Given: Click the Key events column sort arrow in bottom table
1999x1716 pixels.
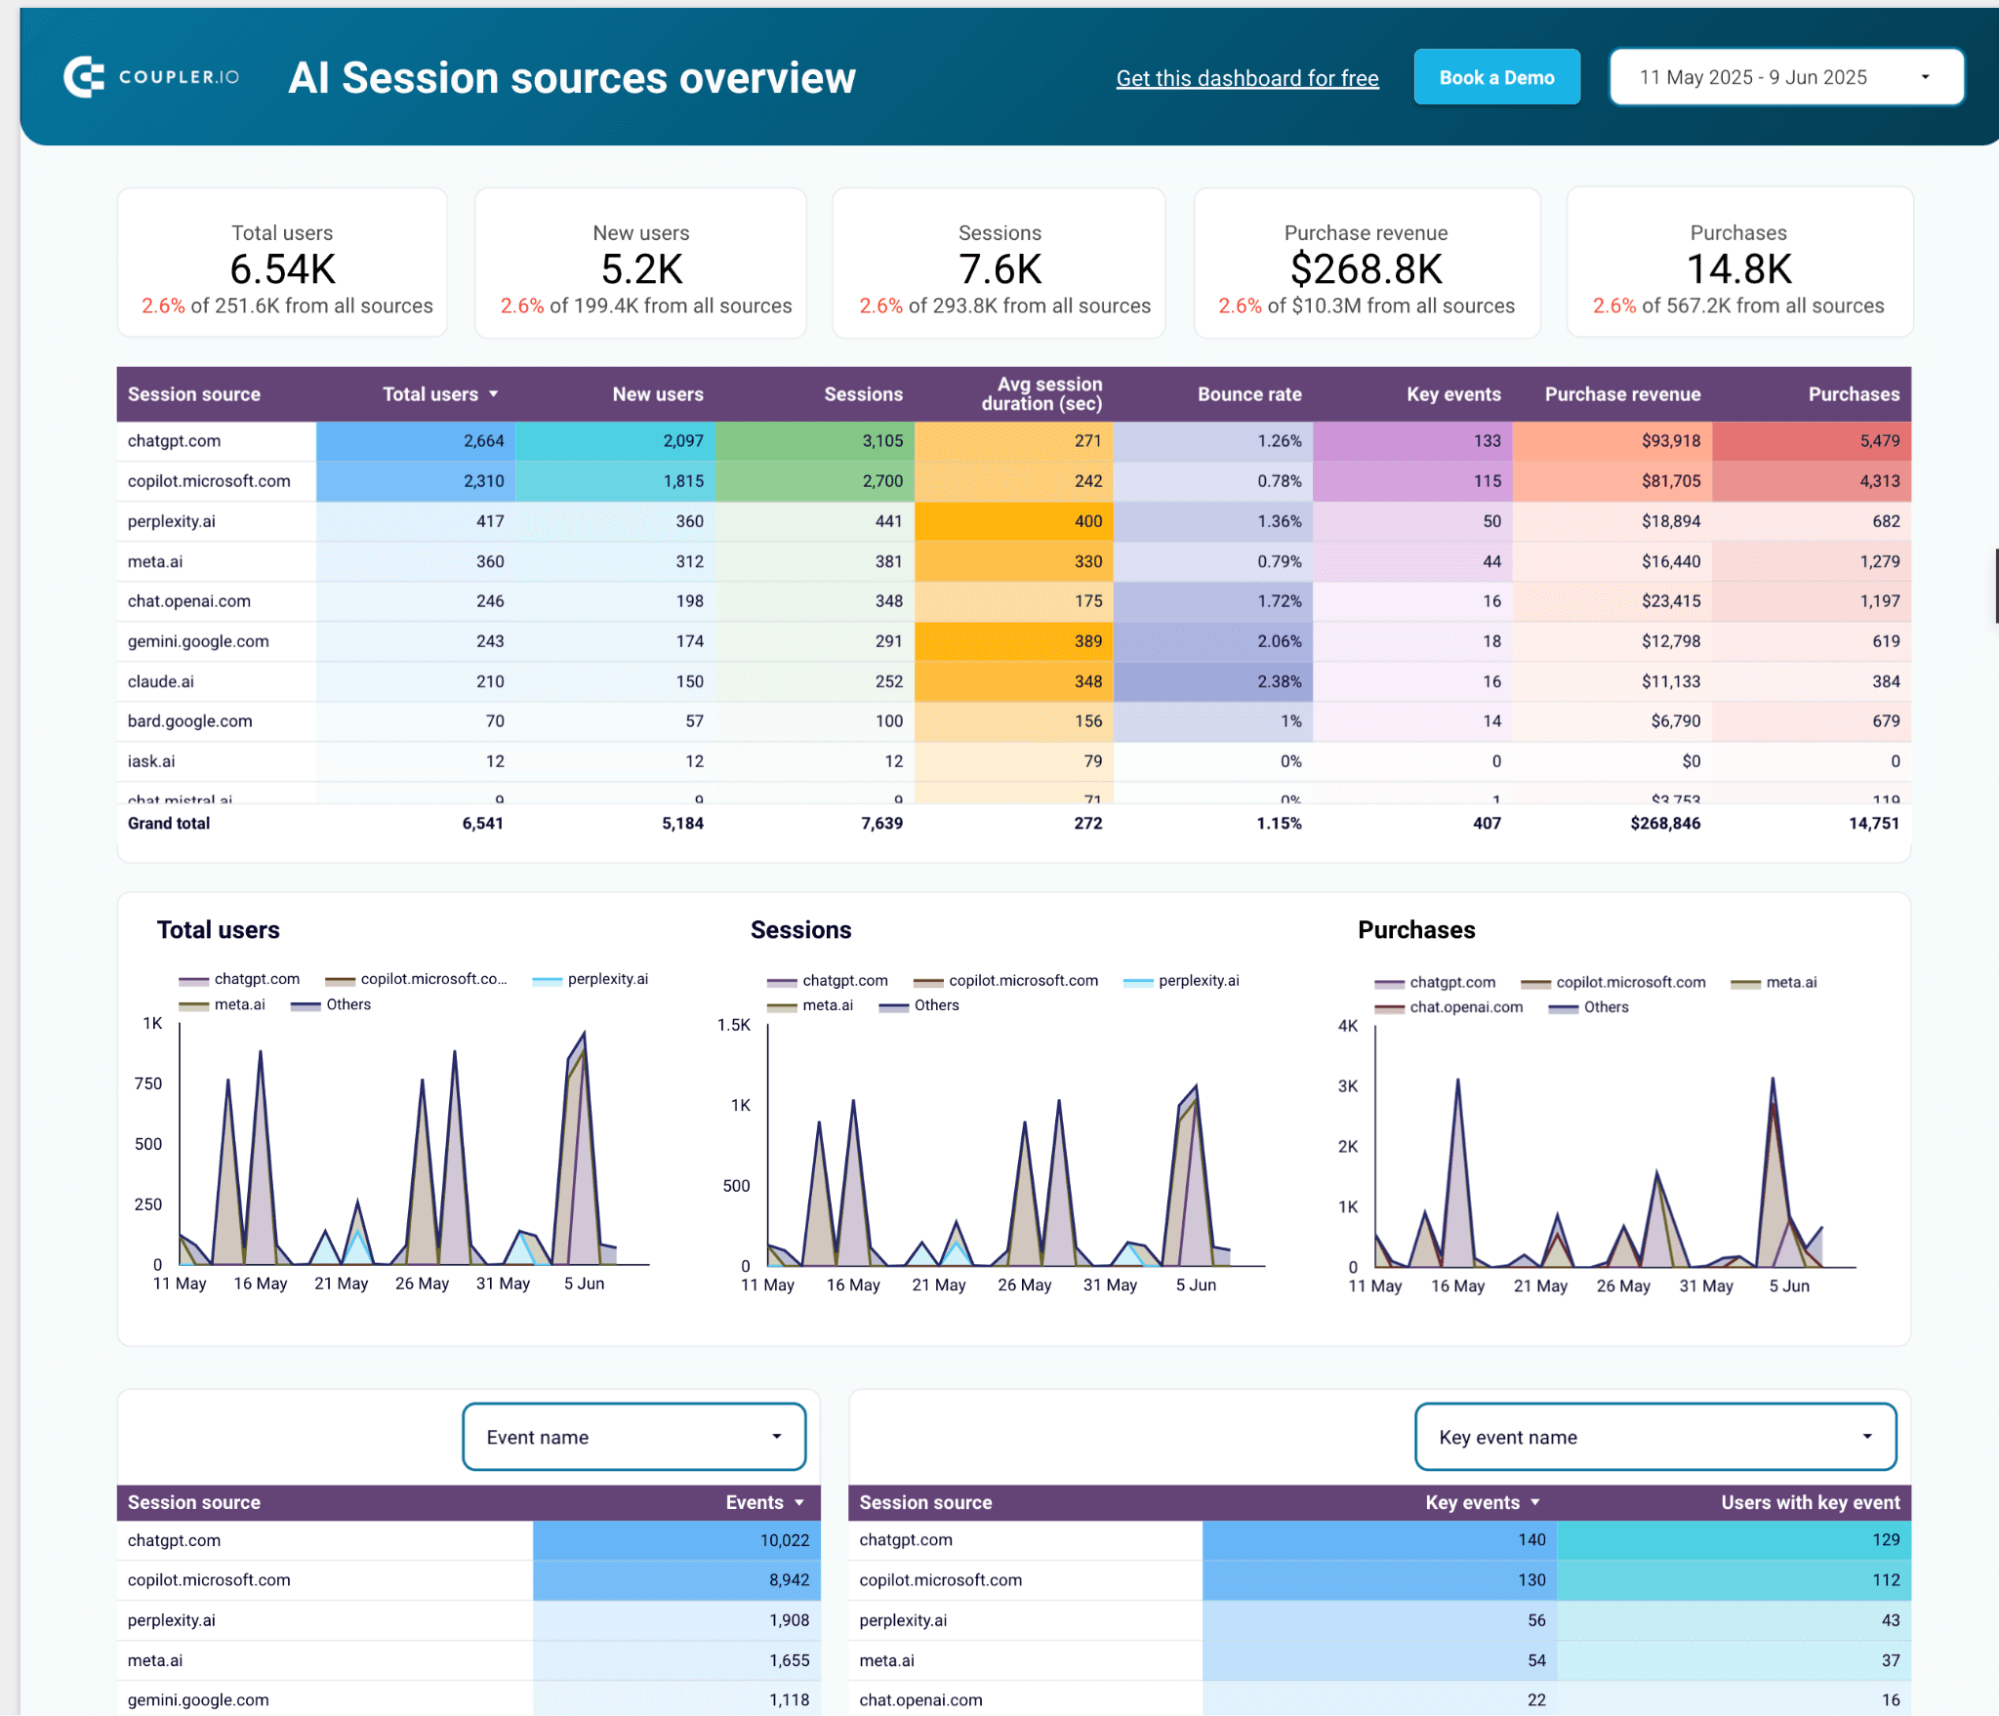Looking at the screenshot, I should [1534, 1502].
